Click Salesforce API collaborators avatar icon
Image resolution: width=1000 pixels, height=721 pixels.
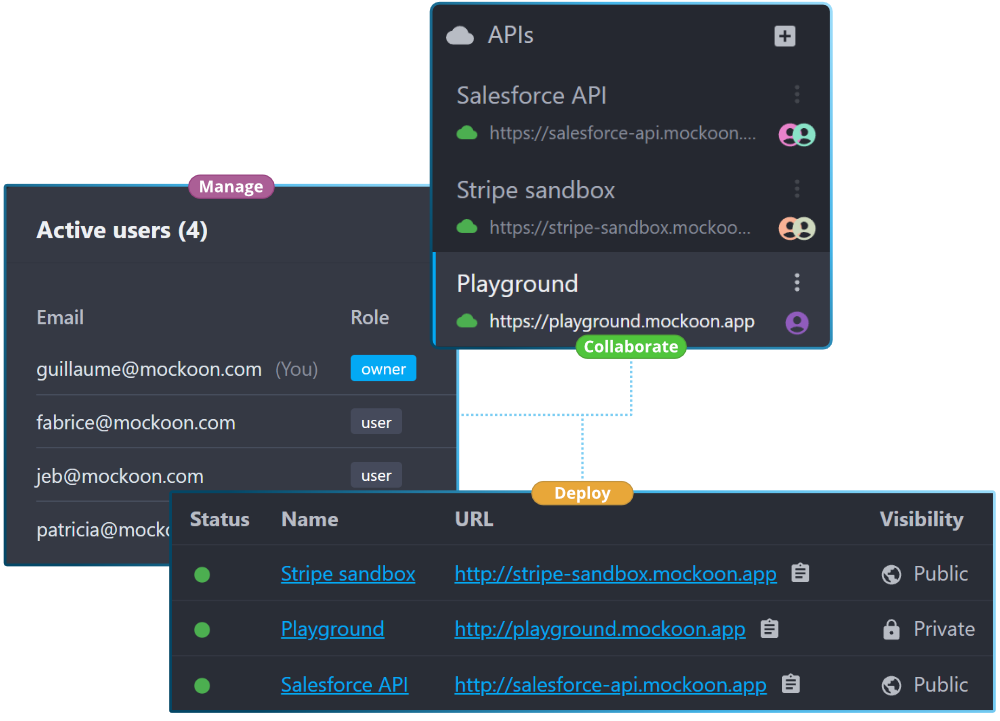pos(797,135)
